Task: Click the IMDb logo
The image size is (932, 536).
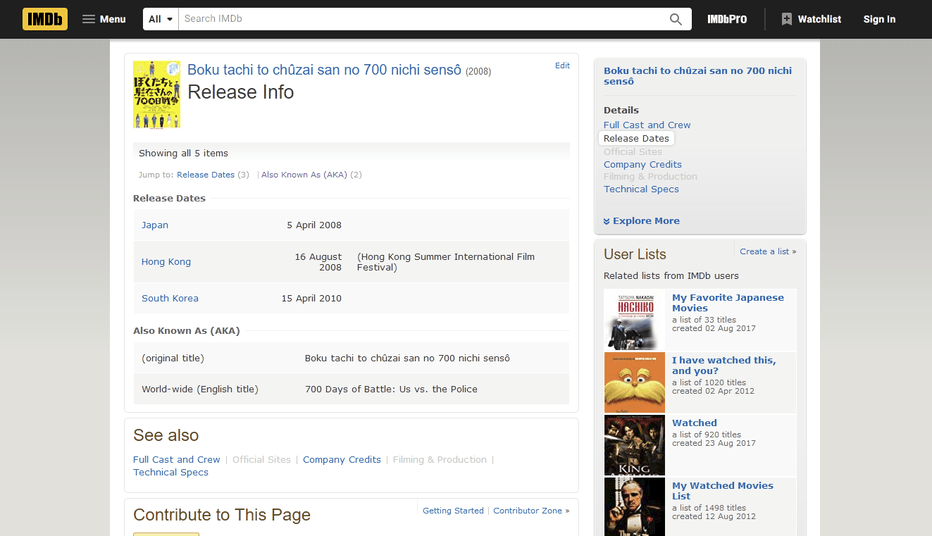Action: (45, 19)
